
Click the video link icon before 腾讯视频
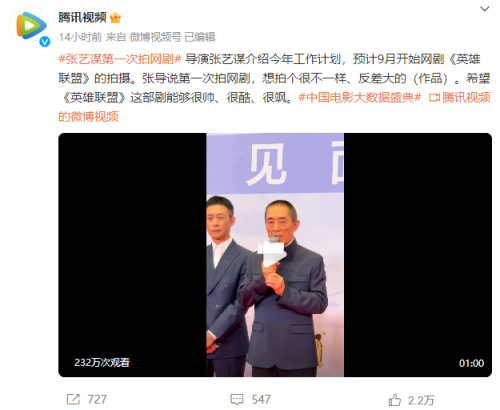click(434, 98)
